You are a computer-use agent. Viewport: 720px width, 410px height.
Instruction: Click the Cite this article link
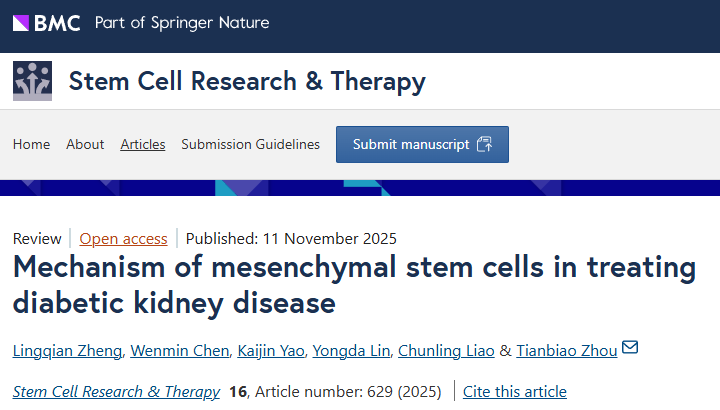[x=514, y=391]
